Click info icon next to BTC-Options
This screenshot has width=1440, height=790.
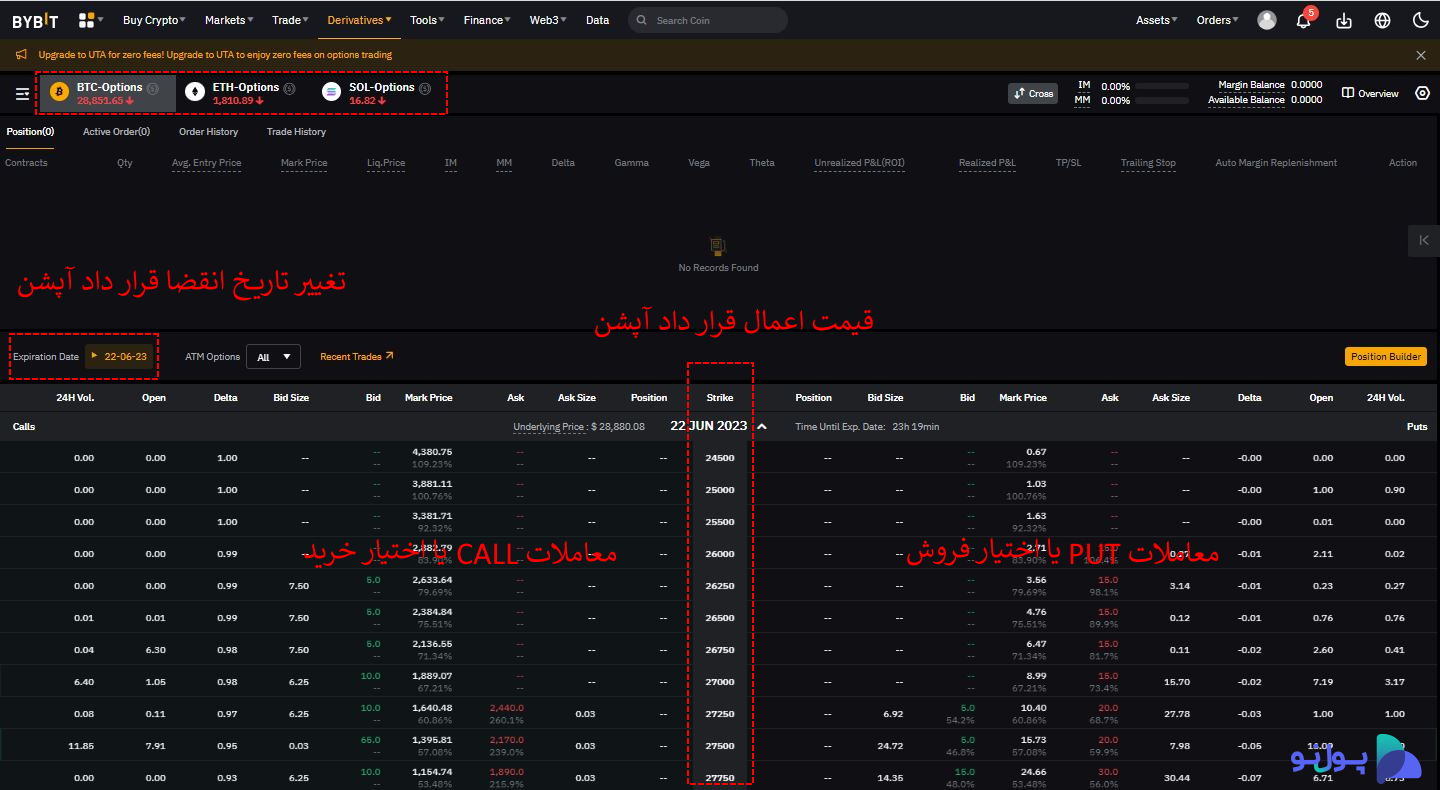[153, 88]
